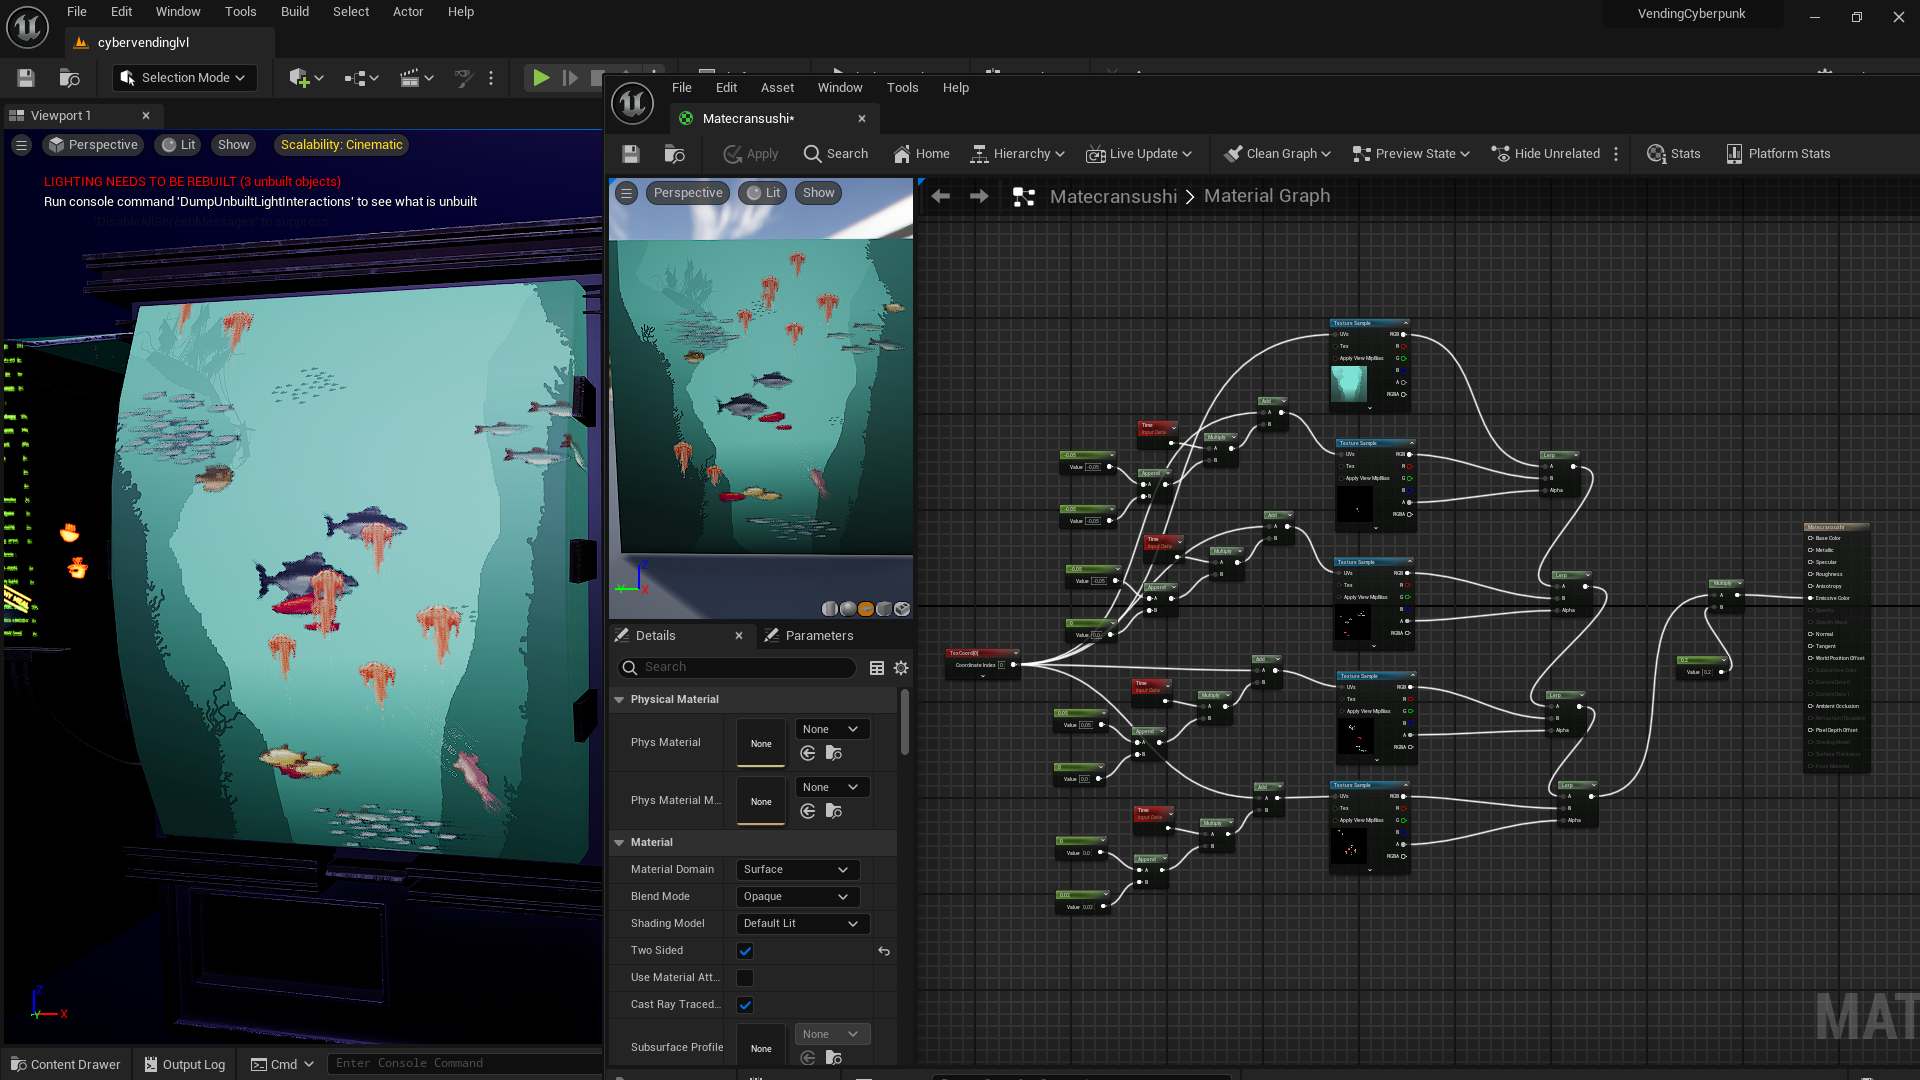1920x1080 pixels.
Task: Toggle Platform Stats panel
Action: 1778,154
